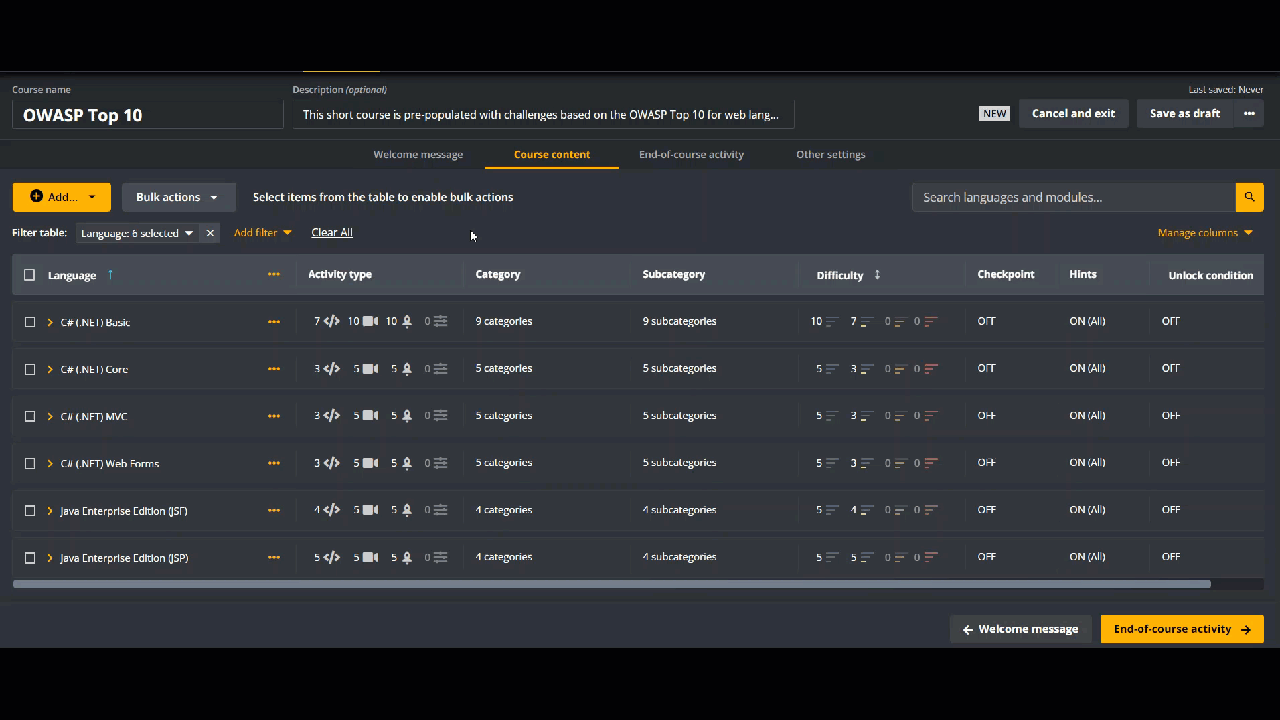The height and width of the screenshot is (720, 1280).
Task: Switch to the End-of-course activity tab
Action: [691, 154]
